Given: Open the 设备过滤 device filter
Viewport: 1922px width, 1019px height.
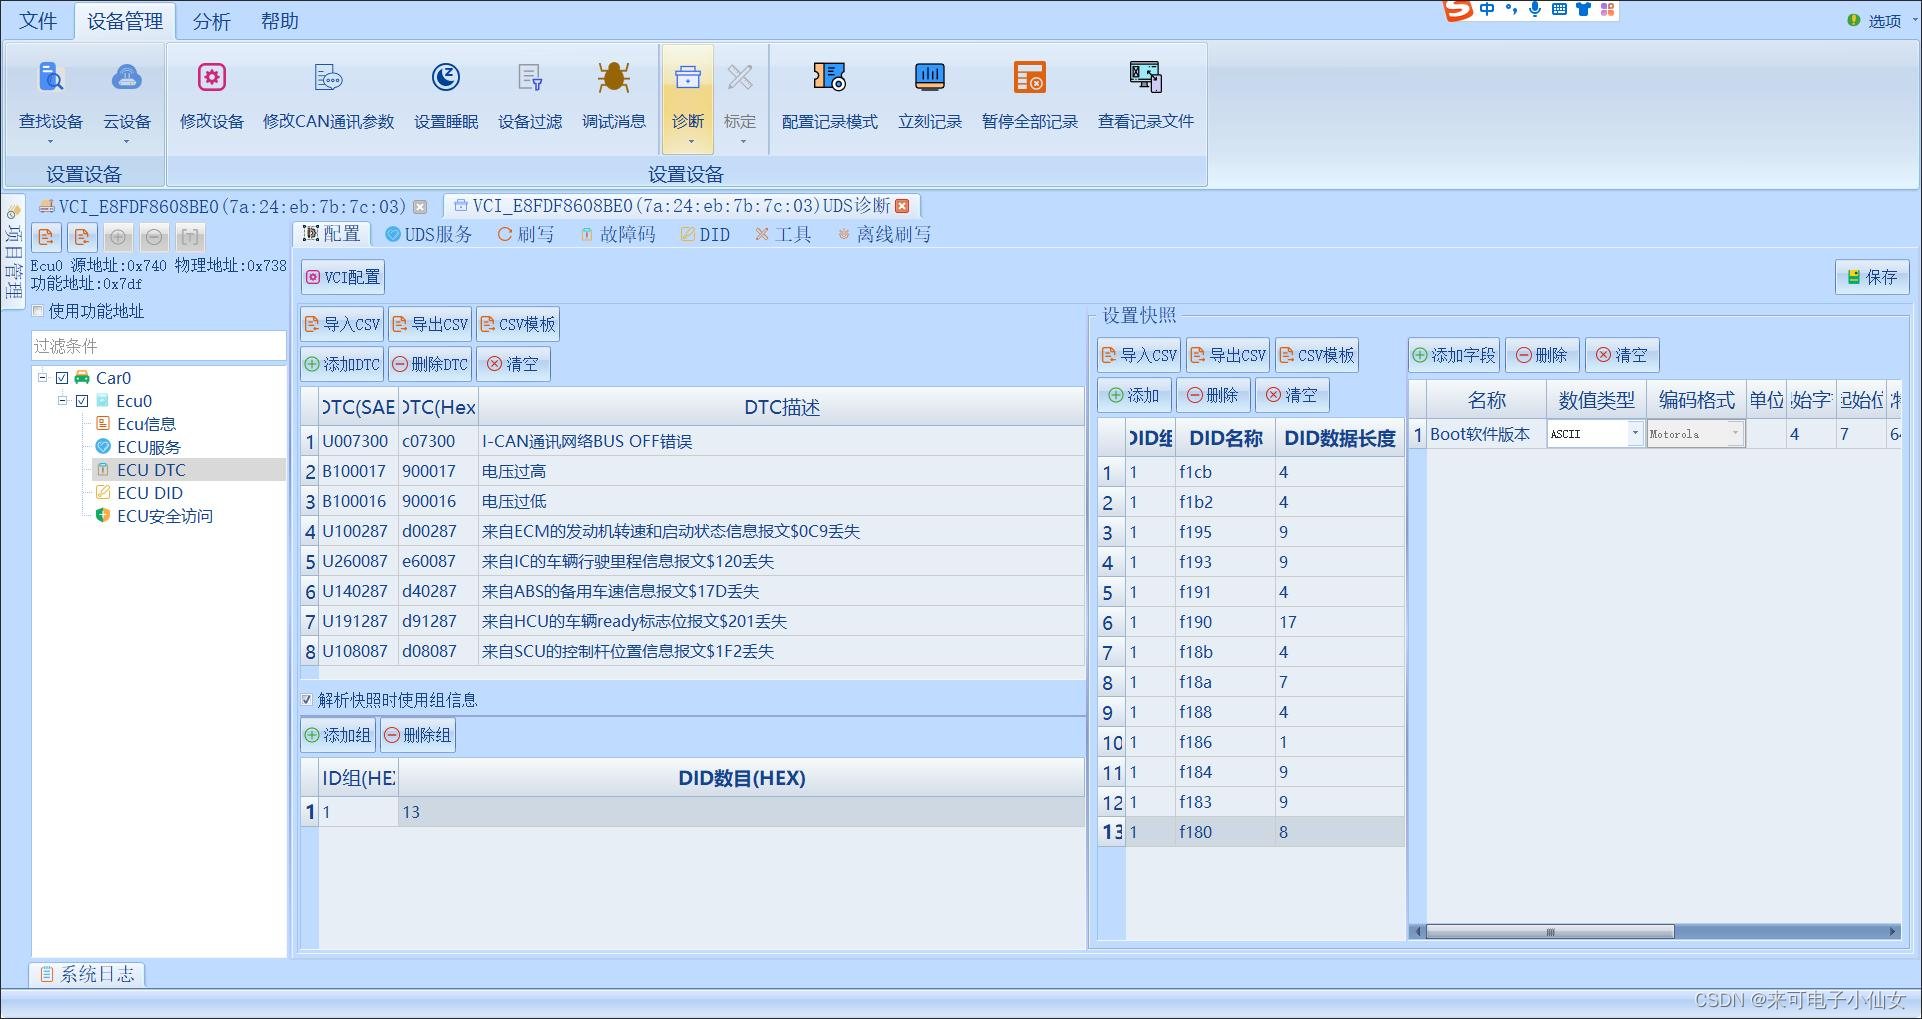Looking at the screenshot, I should click(530, 95).
